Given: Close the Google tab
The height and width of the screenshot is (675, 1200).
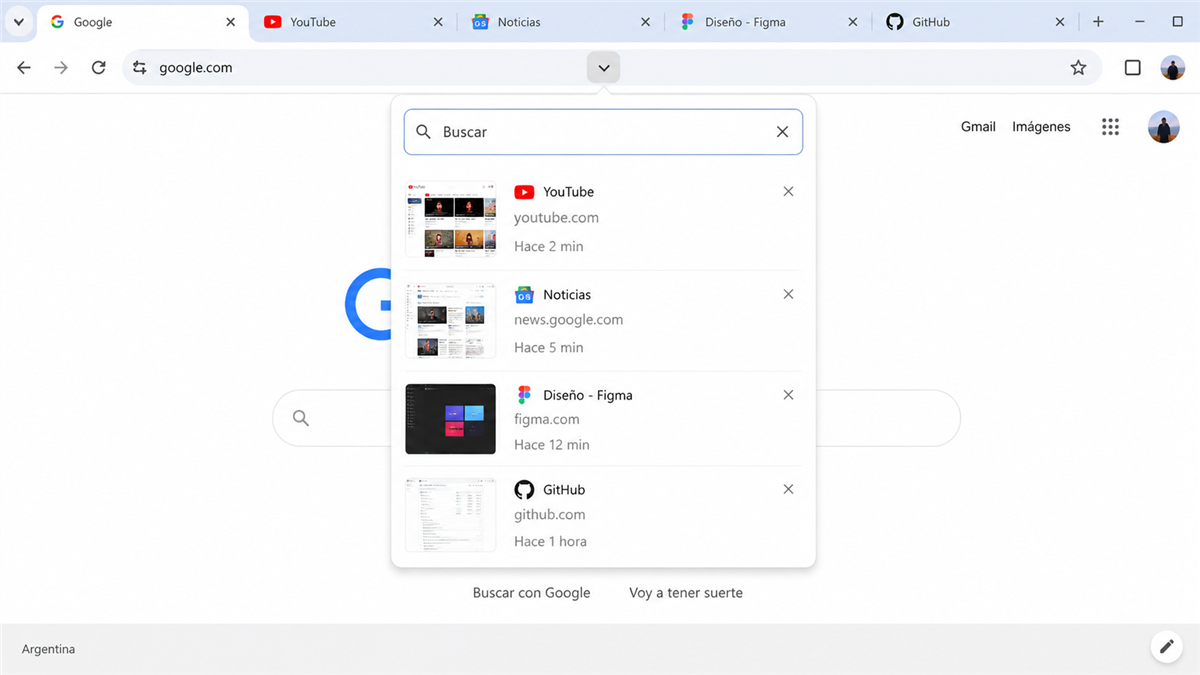Looking at the screenshot, I should [231, 22].
